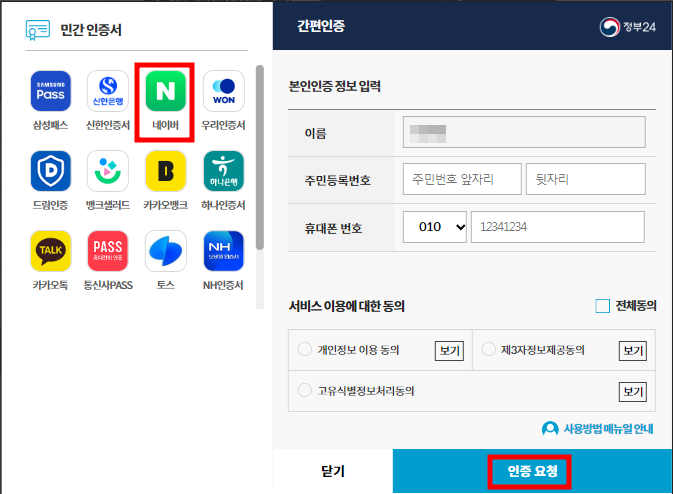The height and width of the screenshot is (494, 673).
Task: Select the Samsung Pass certificate icon
Action: tap(51, 91)
